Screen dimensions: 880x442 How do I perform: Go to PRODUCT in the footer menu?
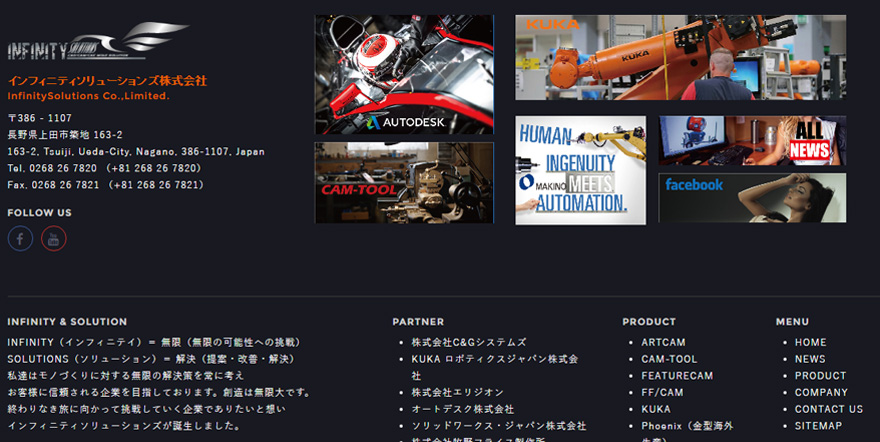[x=820, y=376]
